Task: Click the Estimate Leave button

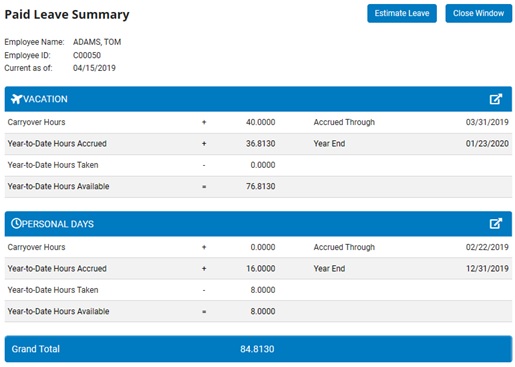Action: pyautogui.click(x=402, y=13)
